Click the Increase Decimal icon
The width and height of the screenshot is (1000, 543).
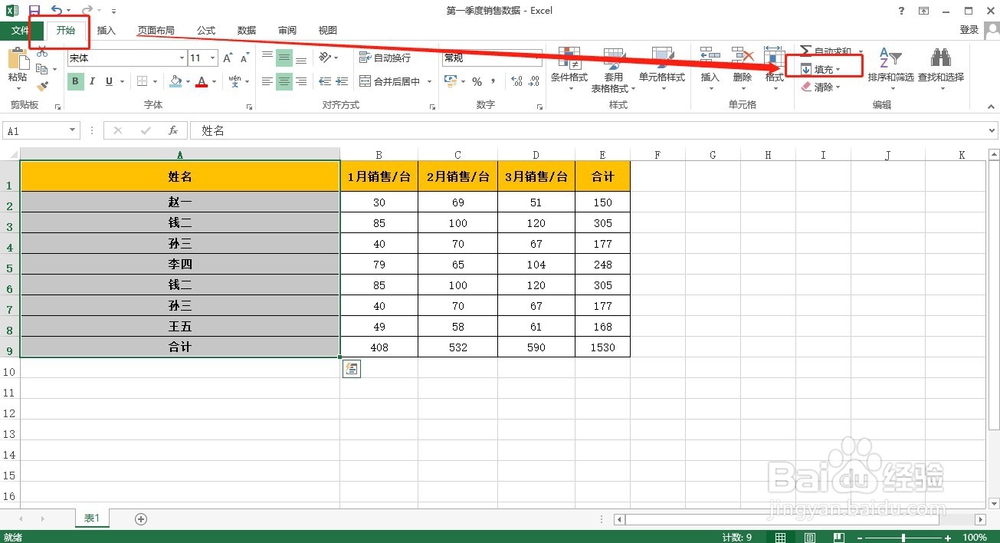click(x=517, y=81)
